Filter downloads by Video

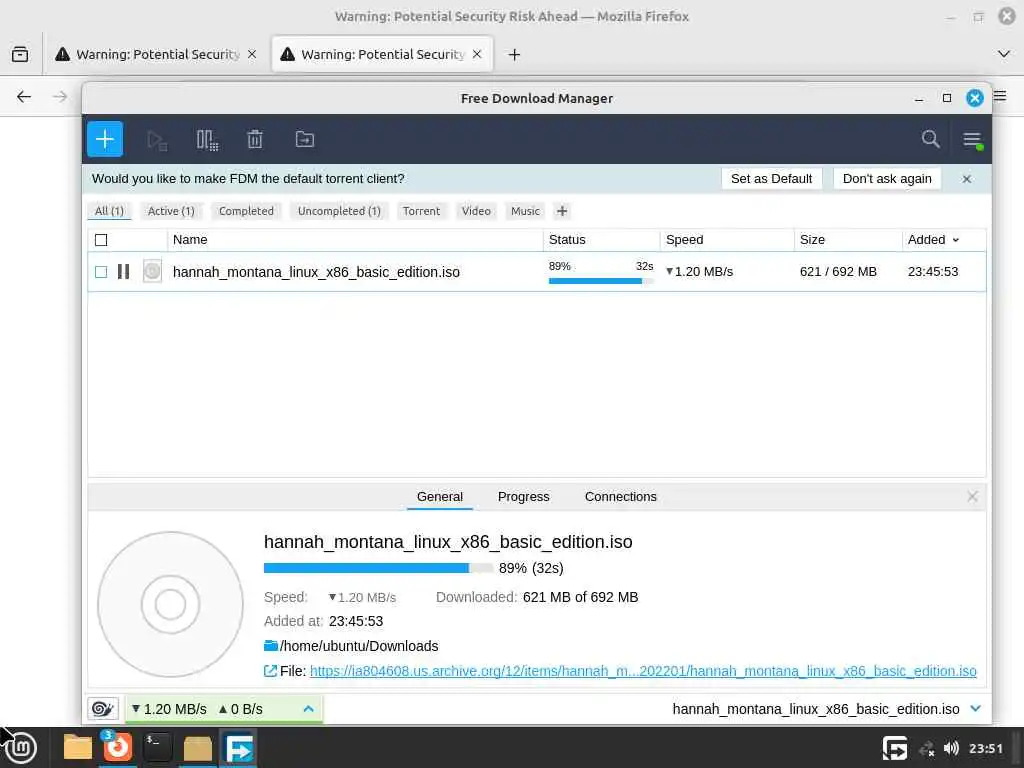coord(476,211)
